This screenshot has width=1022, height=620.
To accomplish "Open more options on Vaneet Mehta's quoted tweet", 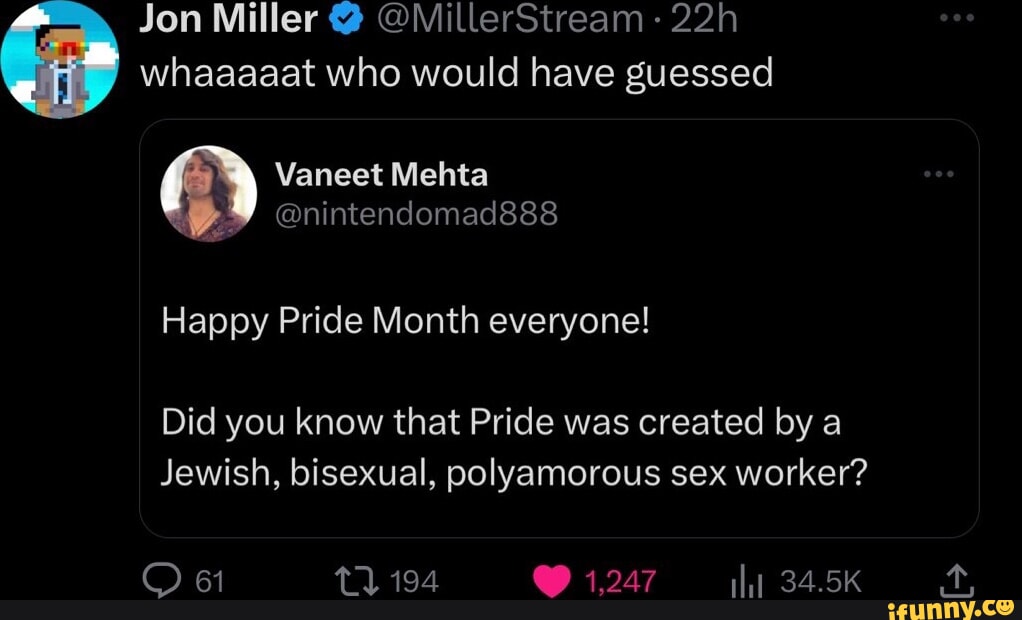I will [x=940, y=174].
